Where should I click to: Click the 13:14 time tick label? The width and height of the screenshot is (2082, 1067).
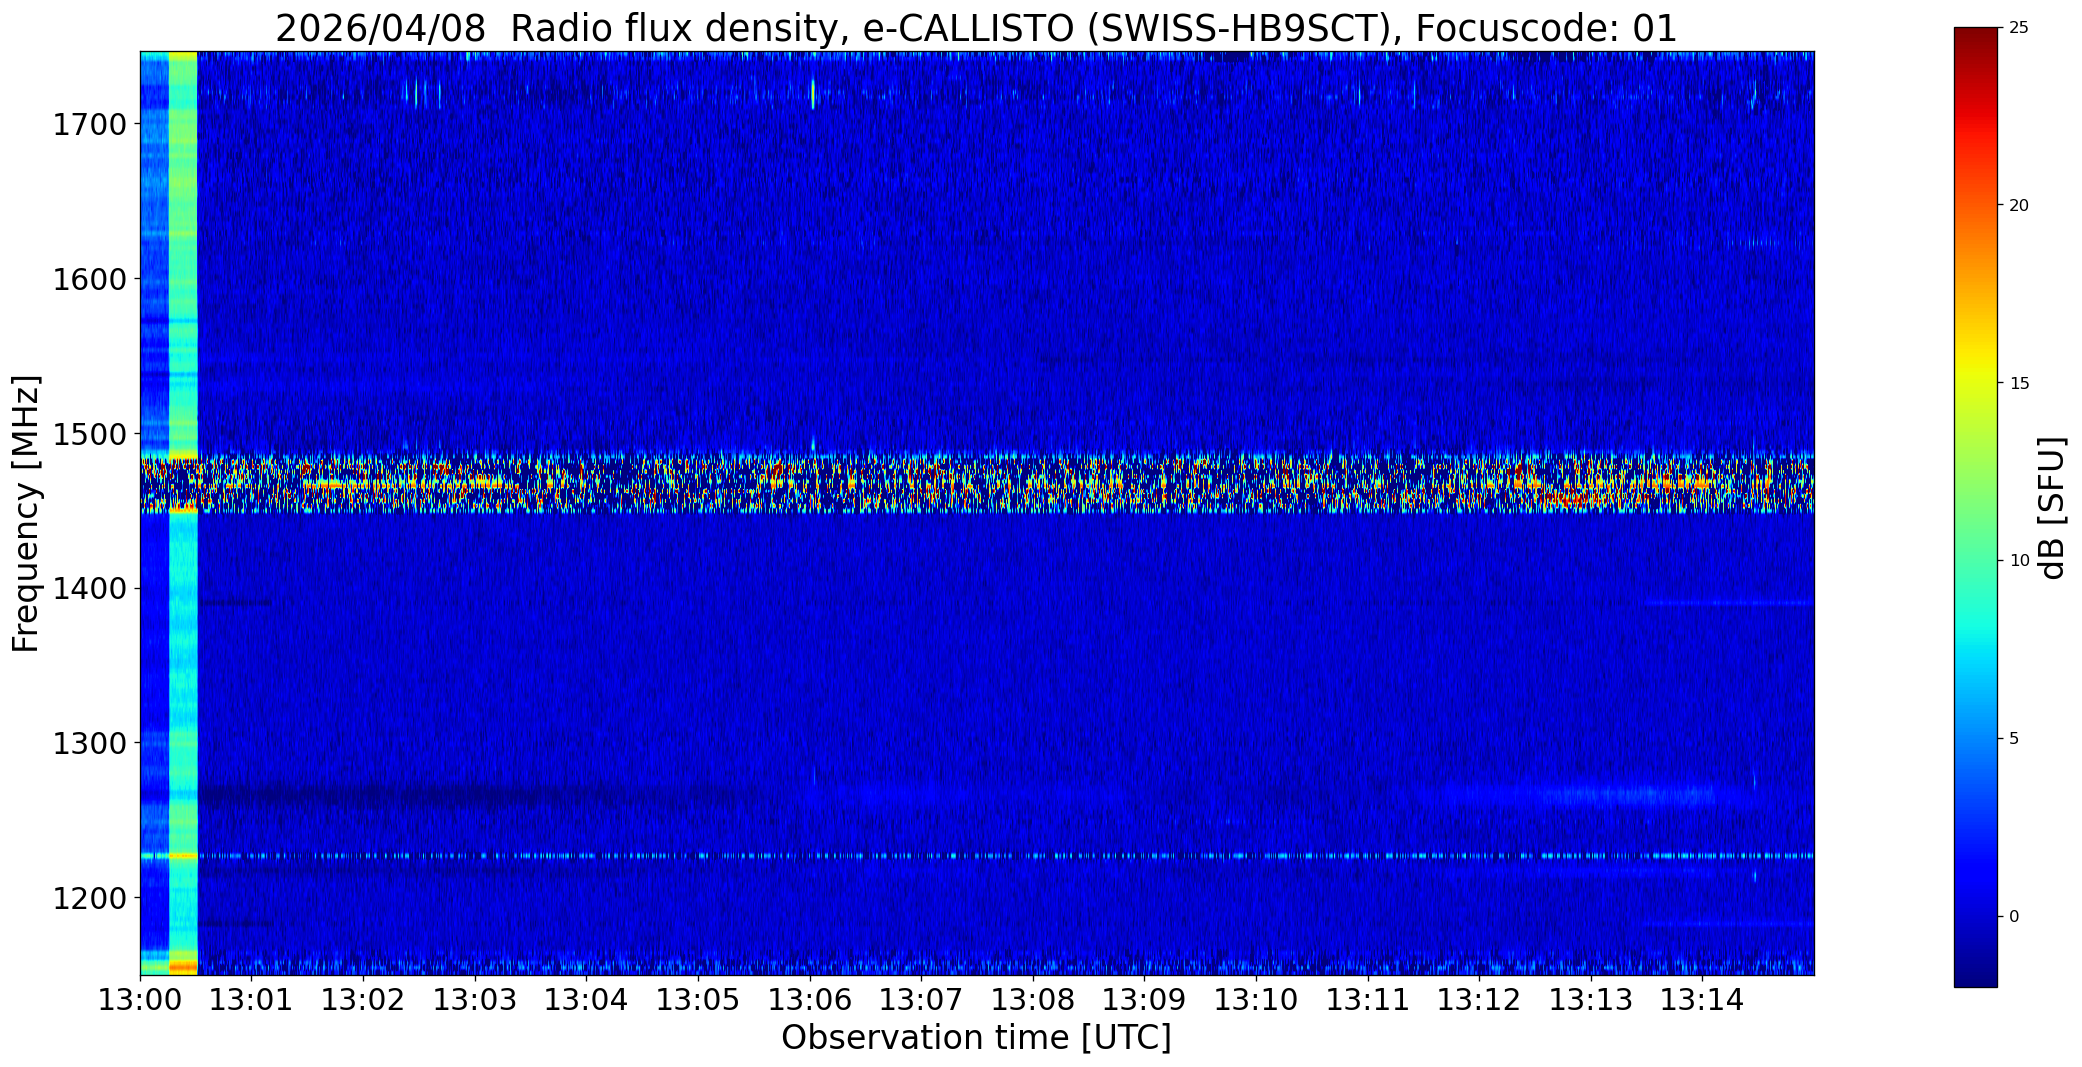pyautogui.click(x=1703, y=1000)
